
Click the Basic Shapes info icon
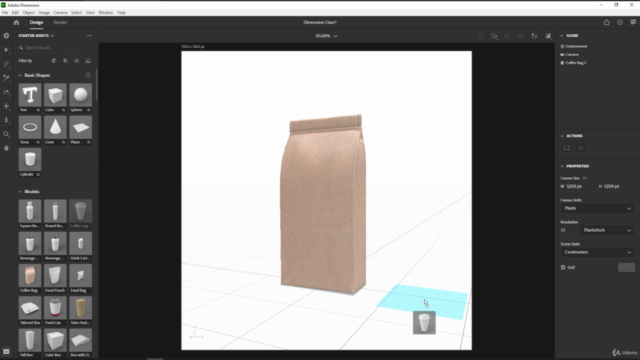tap(88, 75)
